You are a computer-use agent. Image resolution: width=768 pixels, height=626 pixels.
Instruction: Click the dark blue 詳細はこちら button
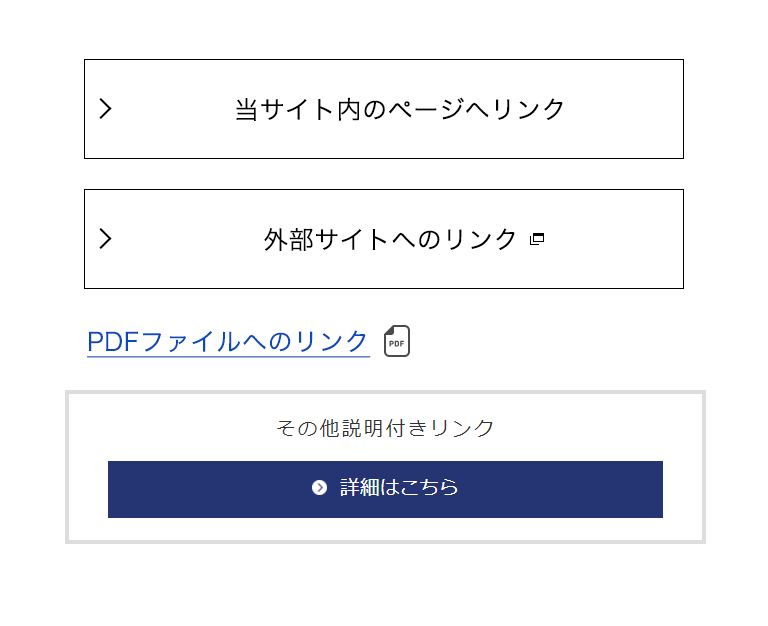point(385,489)
